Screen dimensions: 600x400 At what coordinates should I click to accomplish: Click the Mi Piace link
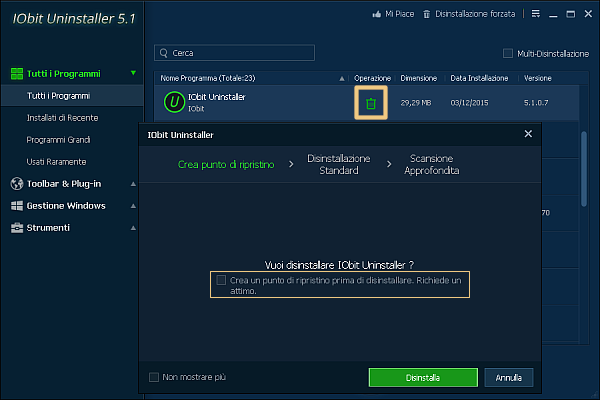(399, 14)
